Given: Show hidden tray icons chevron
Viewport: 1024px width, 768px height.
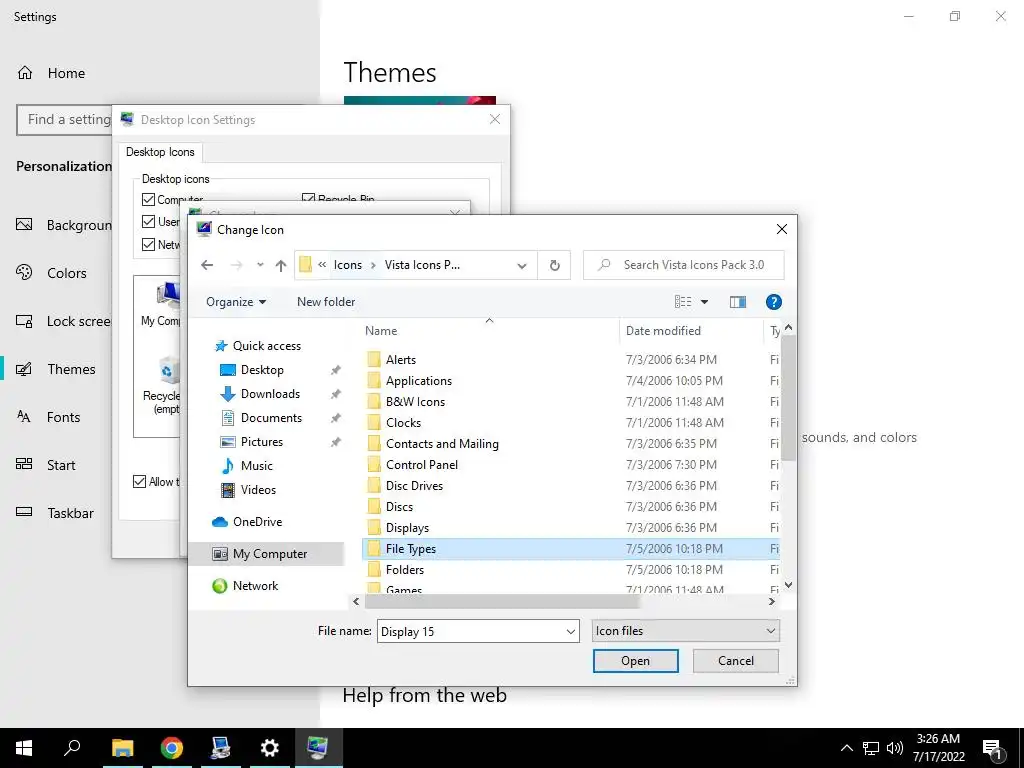Looking at the screenshot, I should (x=846, y=748).
